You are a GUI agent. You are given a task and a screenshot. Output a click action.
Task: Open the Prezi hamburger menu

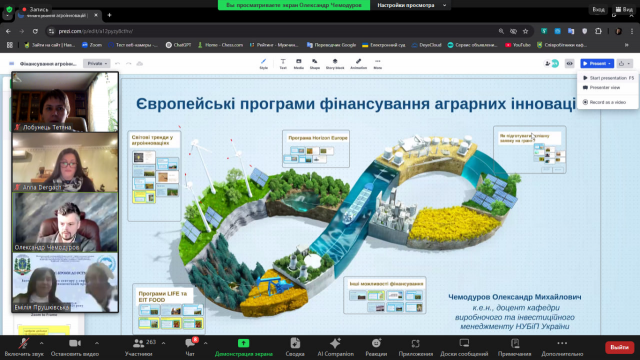pos(11,64)
